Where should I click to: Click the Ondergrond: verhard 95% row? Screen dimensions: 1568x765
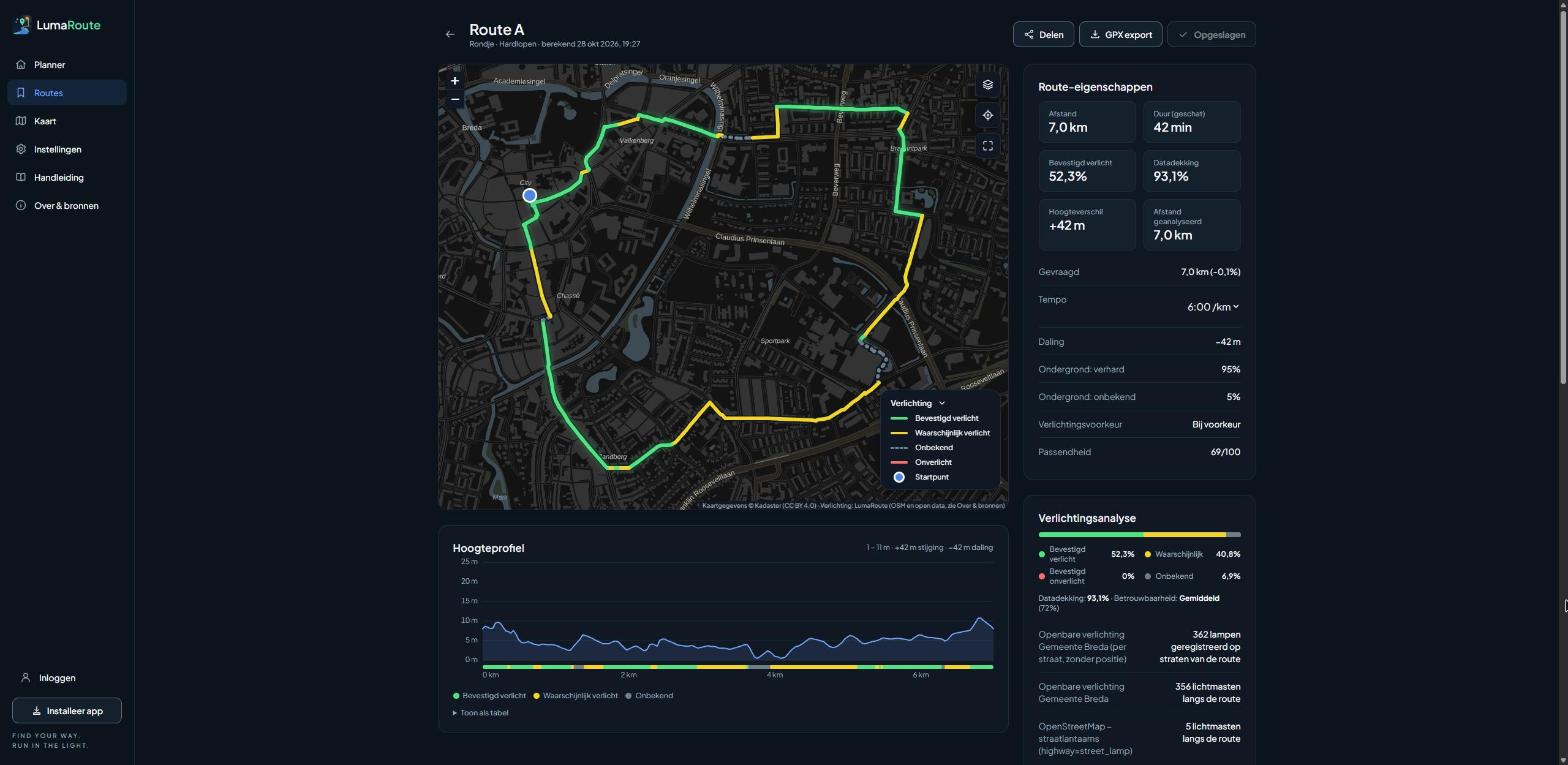[x=1139, y=369]
